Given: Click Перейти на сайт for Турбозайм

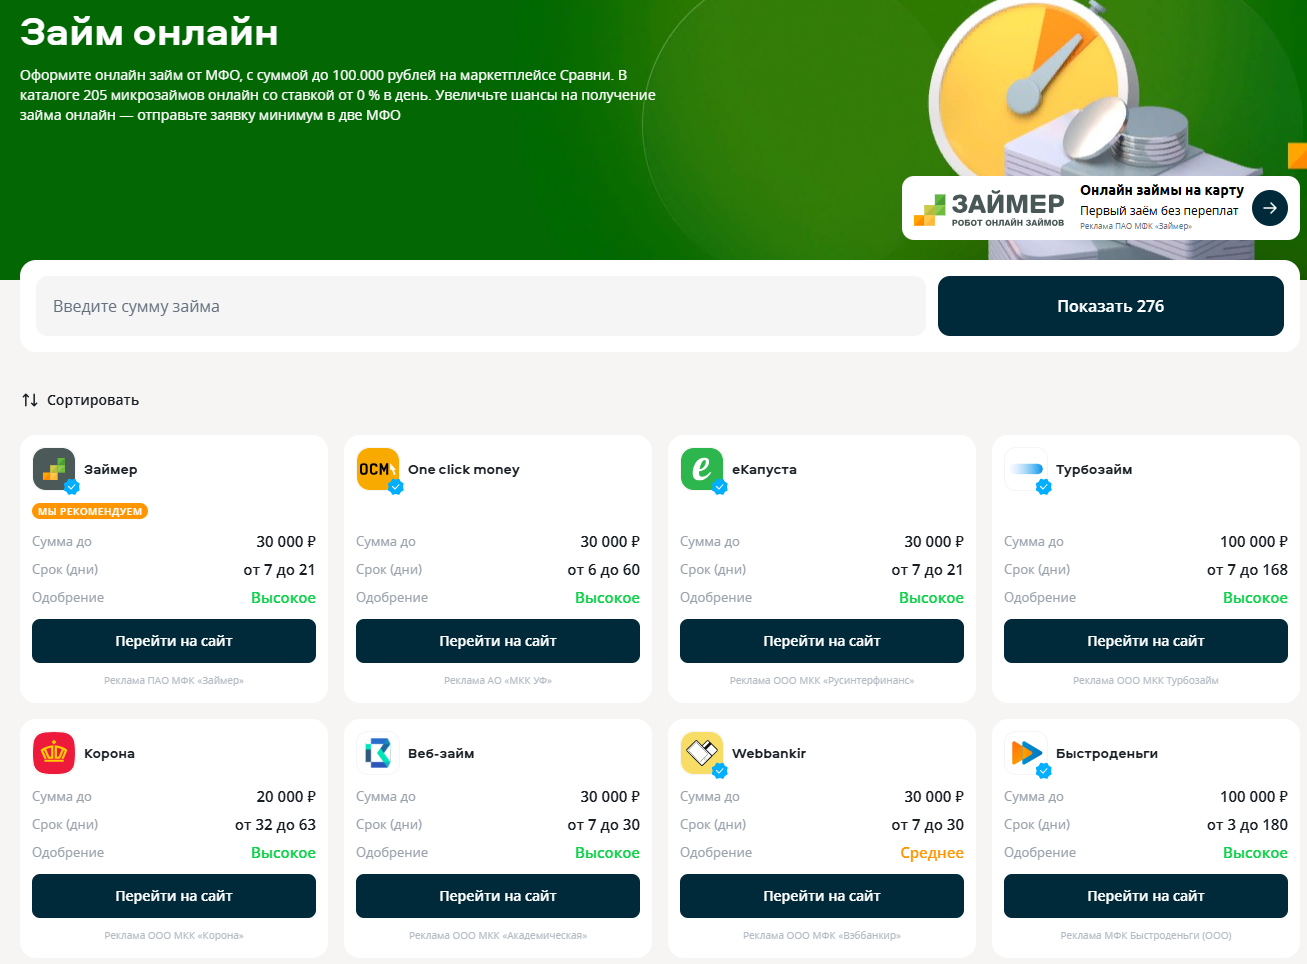Looking at the screenshot, I should (x=1146, y=641).
